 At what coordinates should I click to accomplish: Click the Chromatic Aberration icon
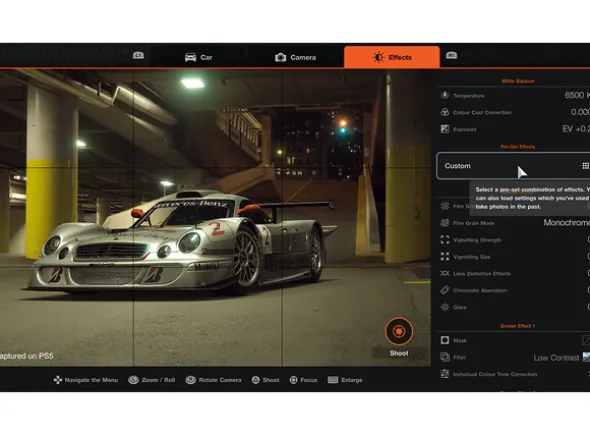(445, 290)
